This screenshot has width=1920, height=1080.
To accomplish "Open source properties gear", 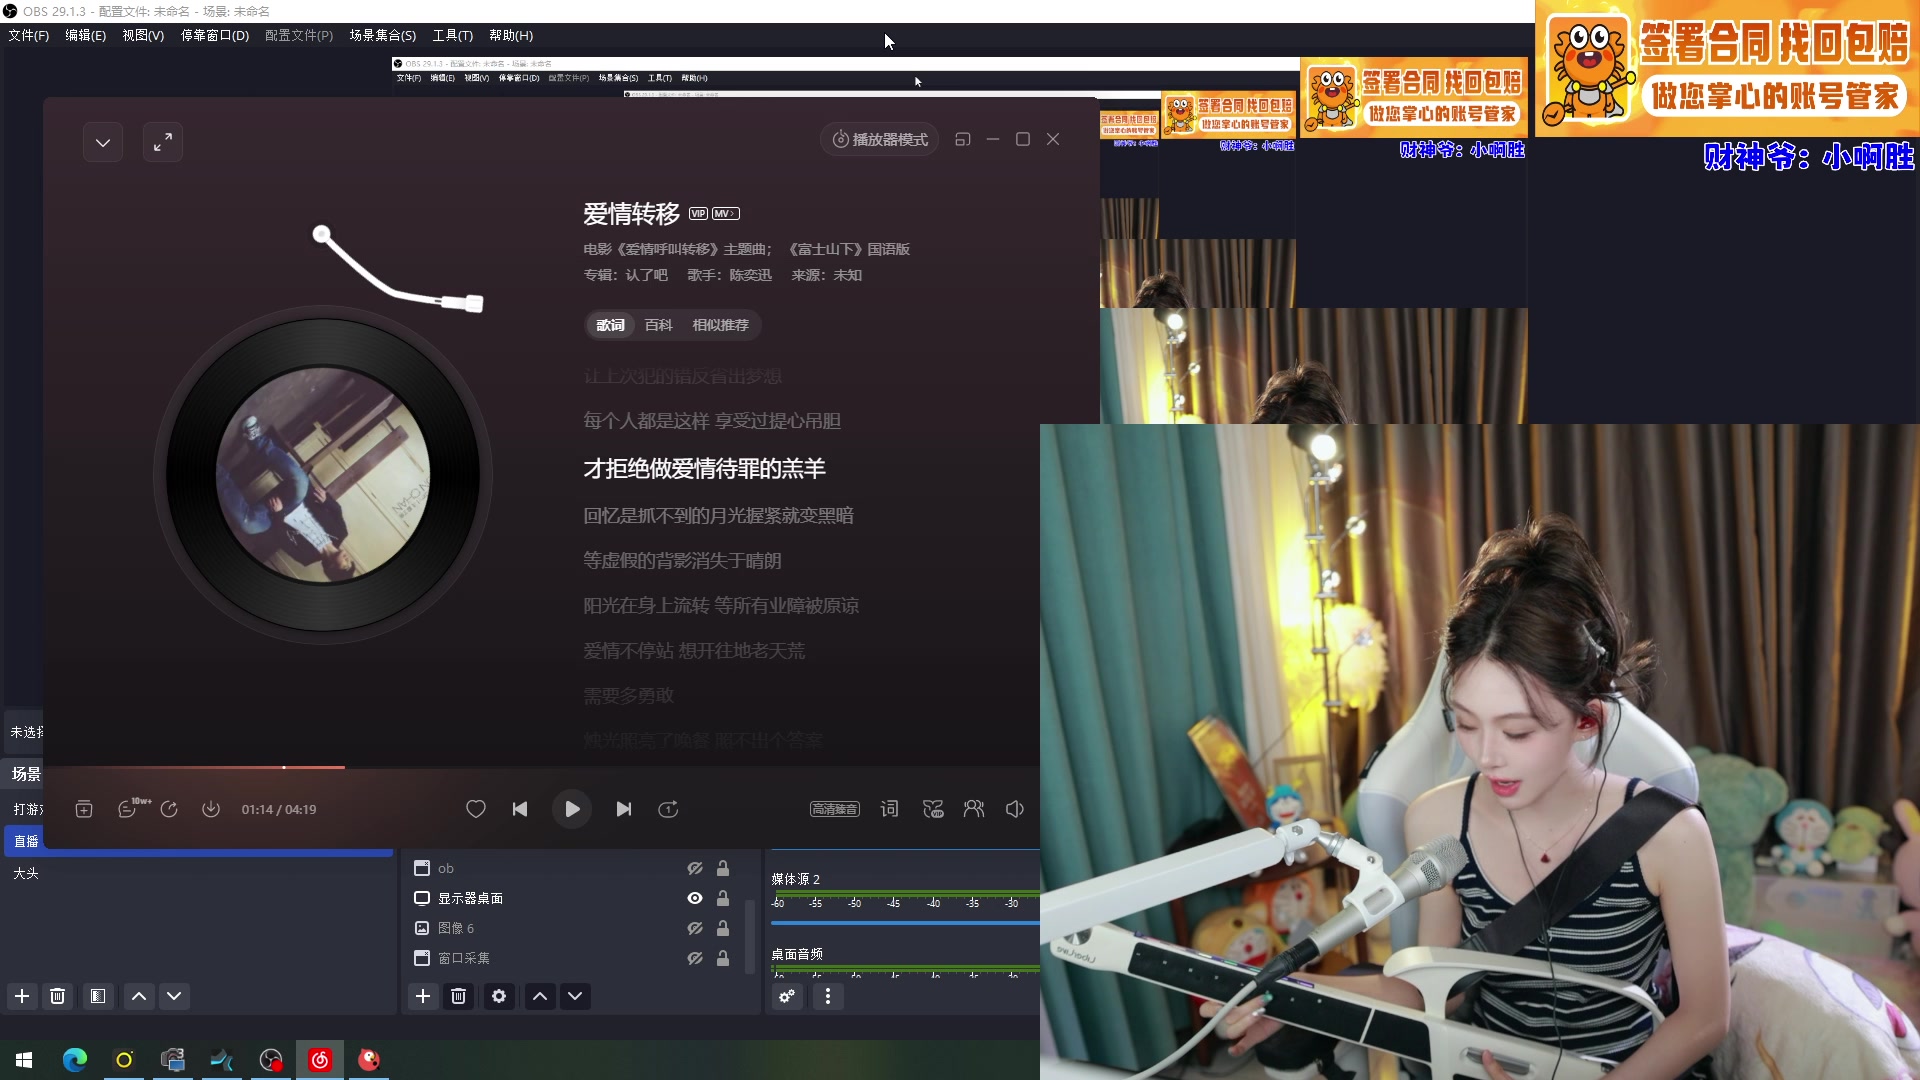I will 499,996.
